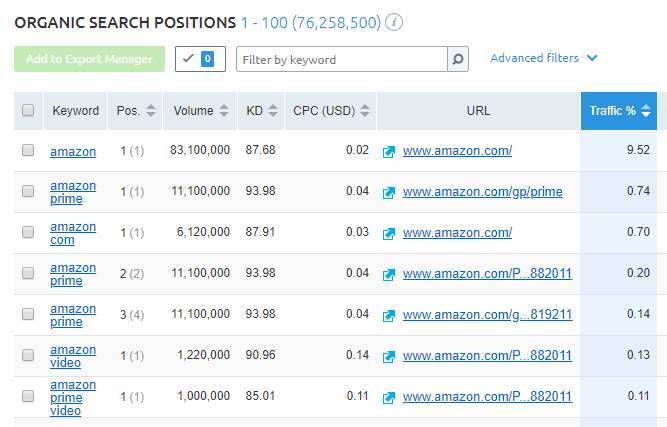
Task: Open external link icon for position 2 (2) row
Action: pos(389,275)
